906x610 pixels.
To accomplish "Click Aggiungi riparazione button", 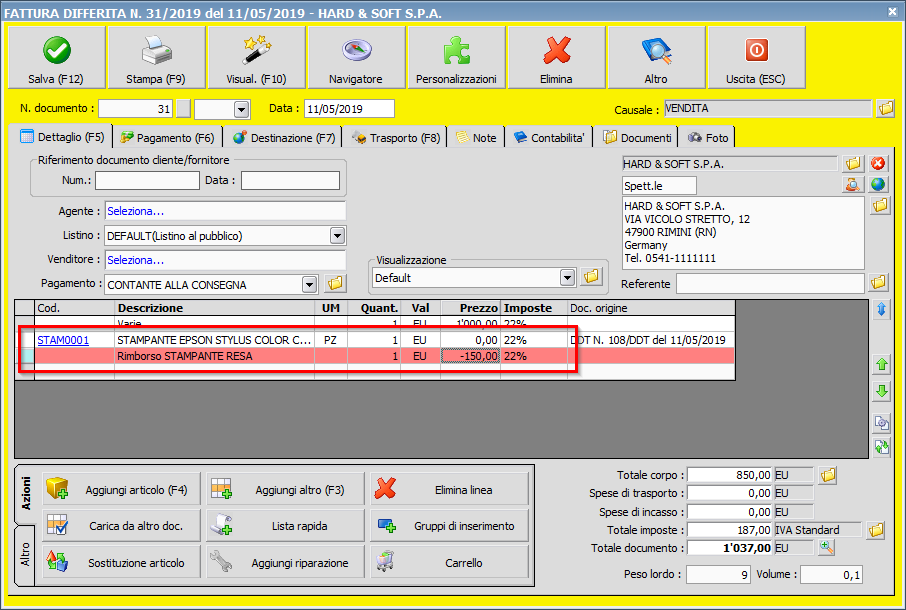I will pos(285,562).
